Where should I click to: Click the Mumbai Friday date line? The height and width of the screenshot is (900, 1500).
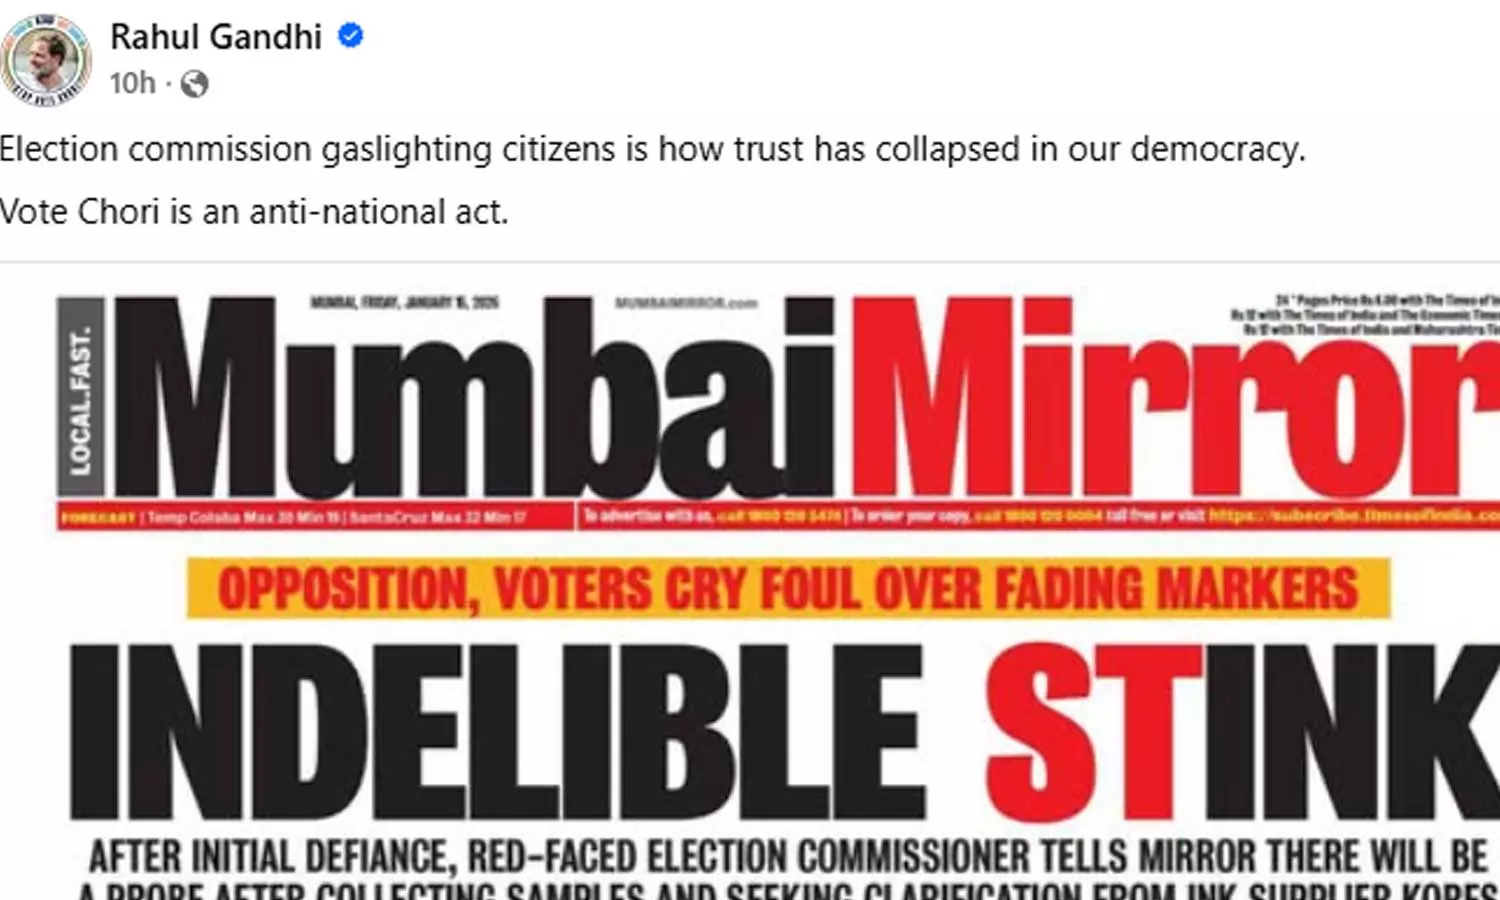pyautogui.click(x=404, y=302)
